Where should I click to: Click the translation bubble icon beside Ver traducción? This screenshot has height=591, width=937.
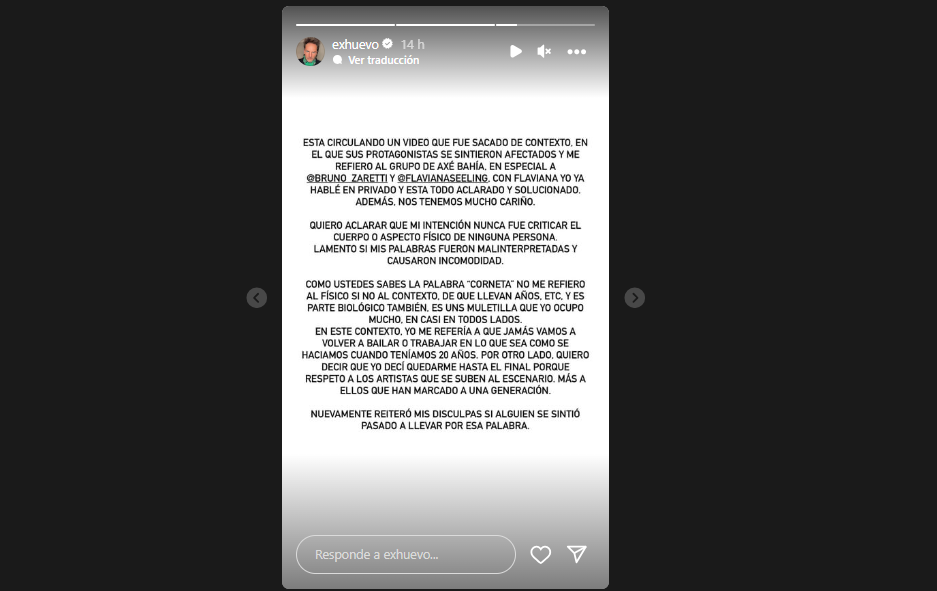338,60
